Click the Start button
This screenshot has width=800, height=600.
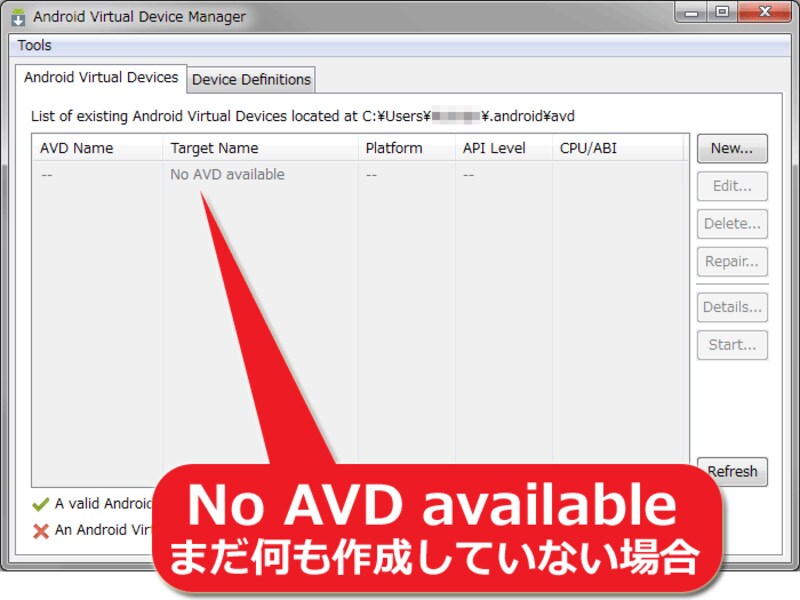click(732, 345)
